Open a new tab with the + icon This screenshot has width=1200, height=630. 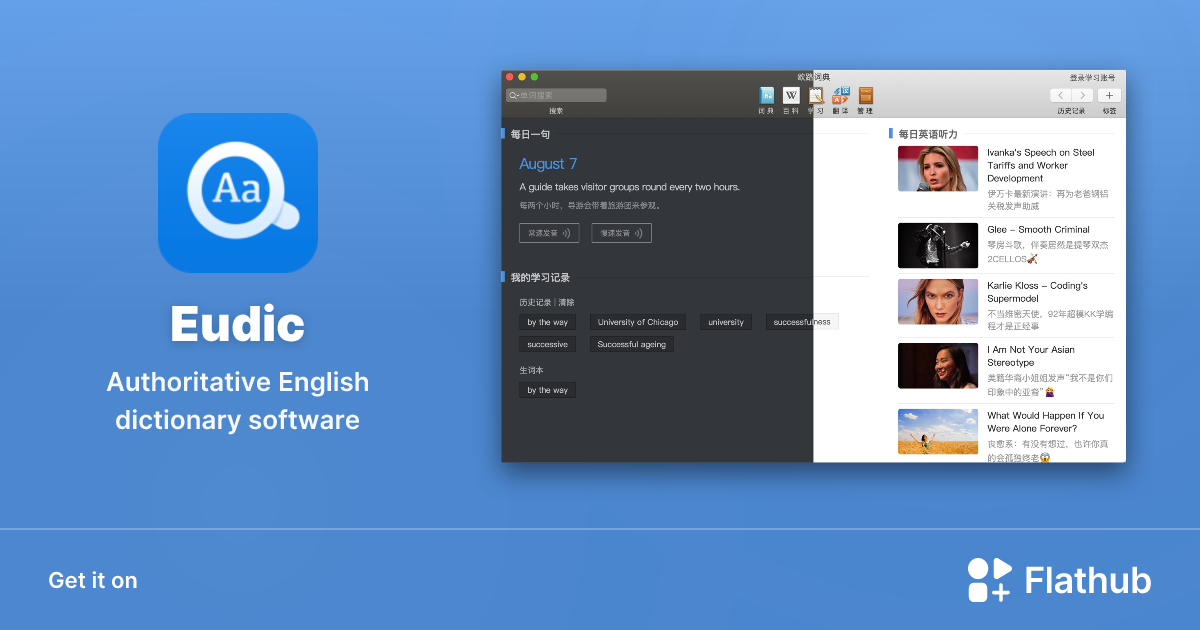(x=1110, y=95)
